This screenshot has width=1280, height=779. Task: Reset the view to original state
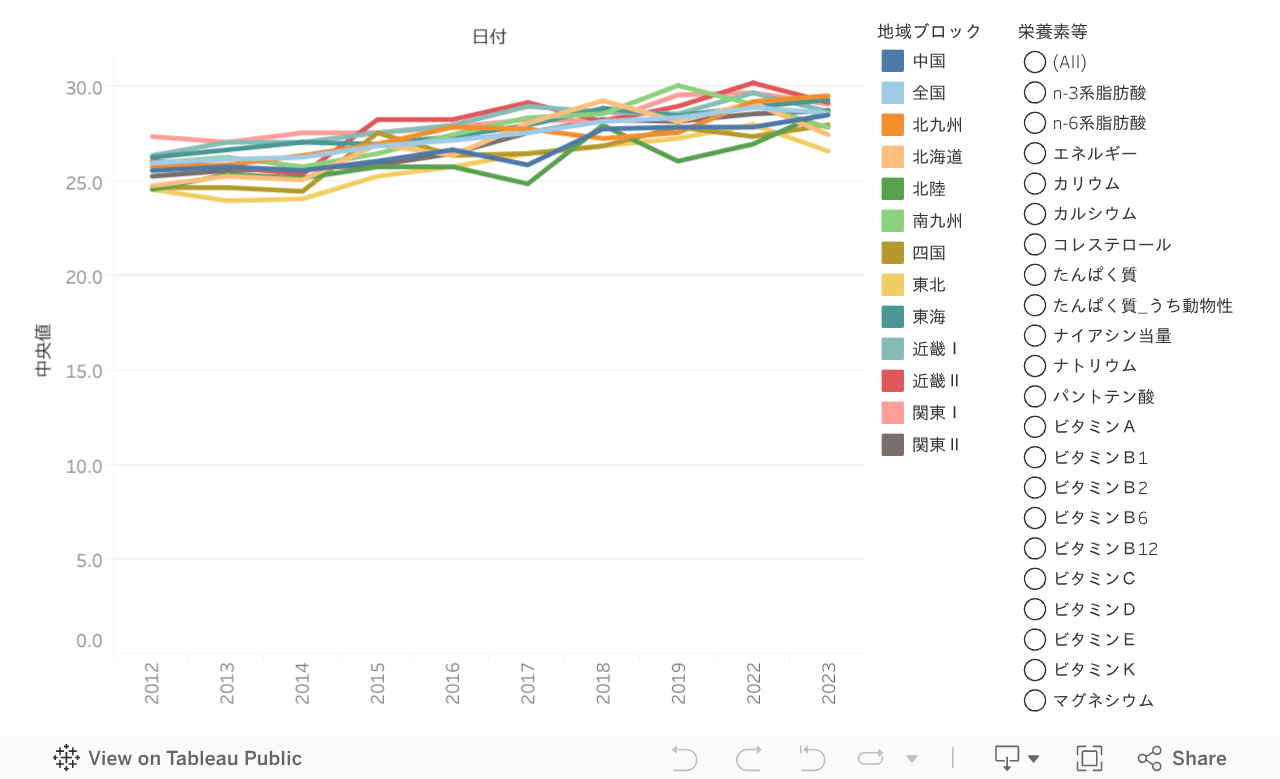pyautogui.click(x=812, y=758)
